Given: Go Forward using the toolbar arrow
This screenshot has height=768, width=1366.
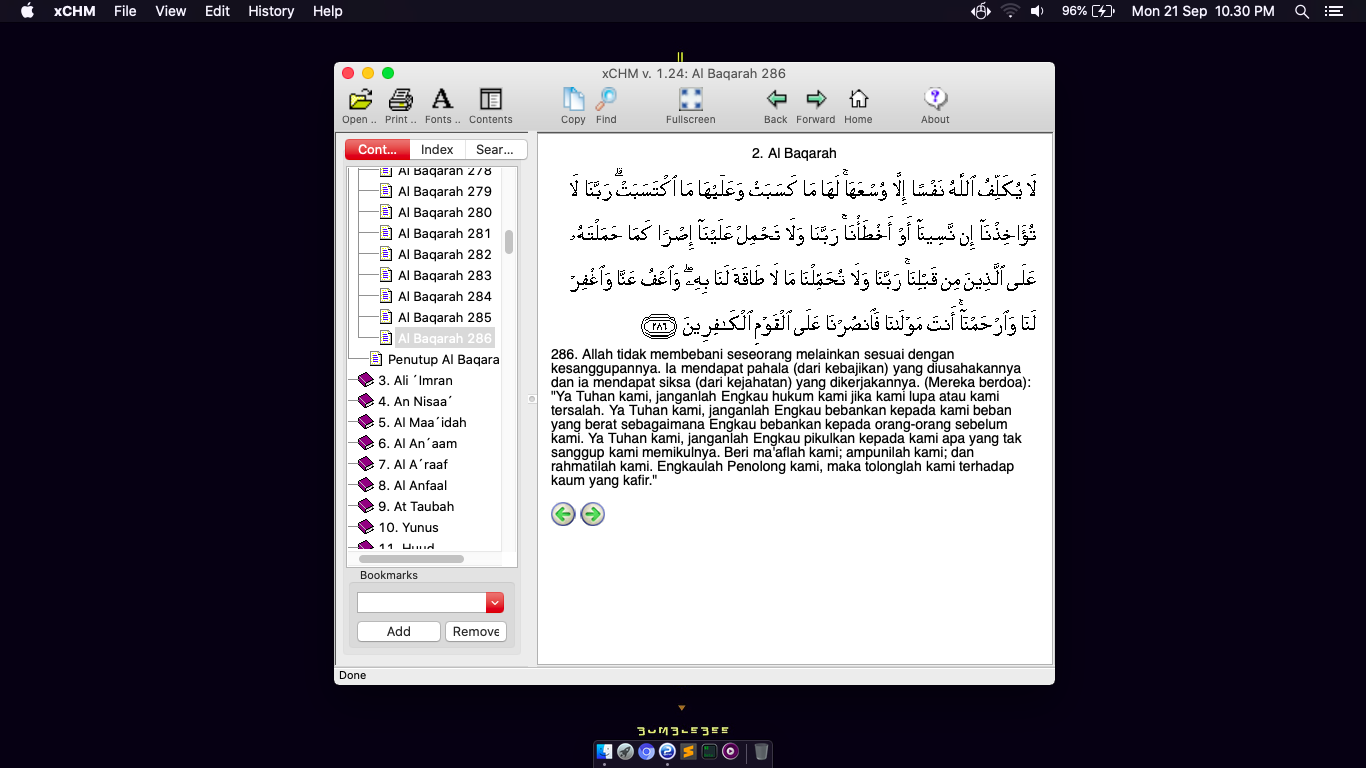Looking at the screenshot, I should click(816, 99).
